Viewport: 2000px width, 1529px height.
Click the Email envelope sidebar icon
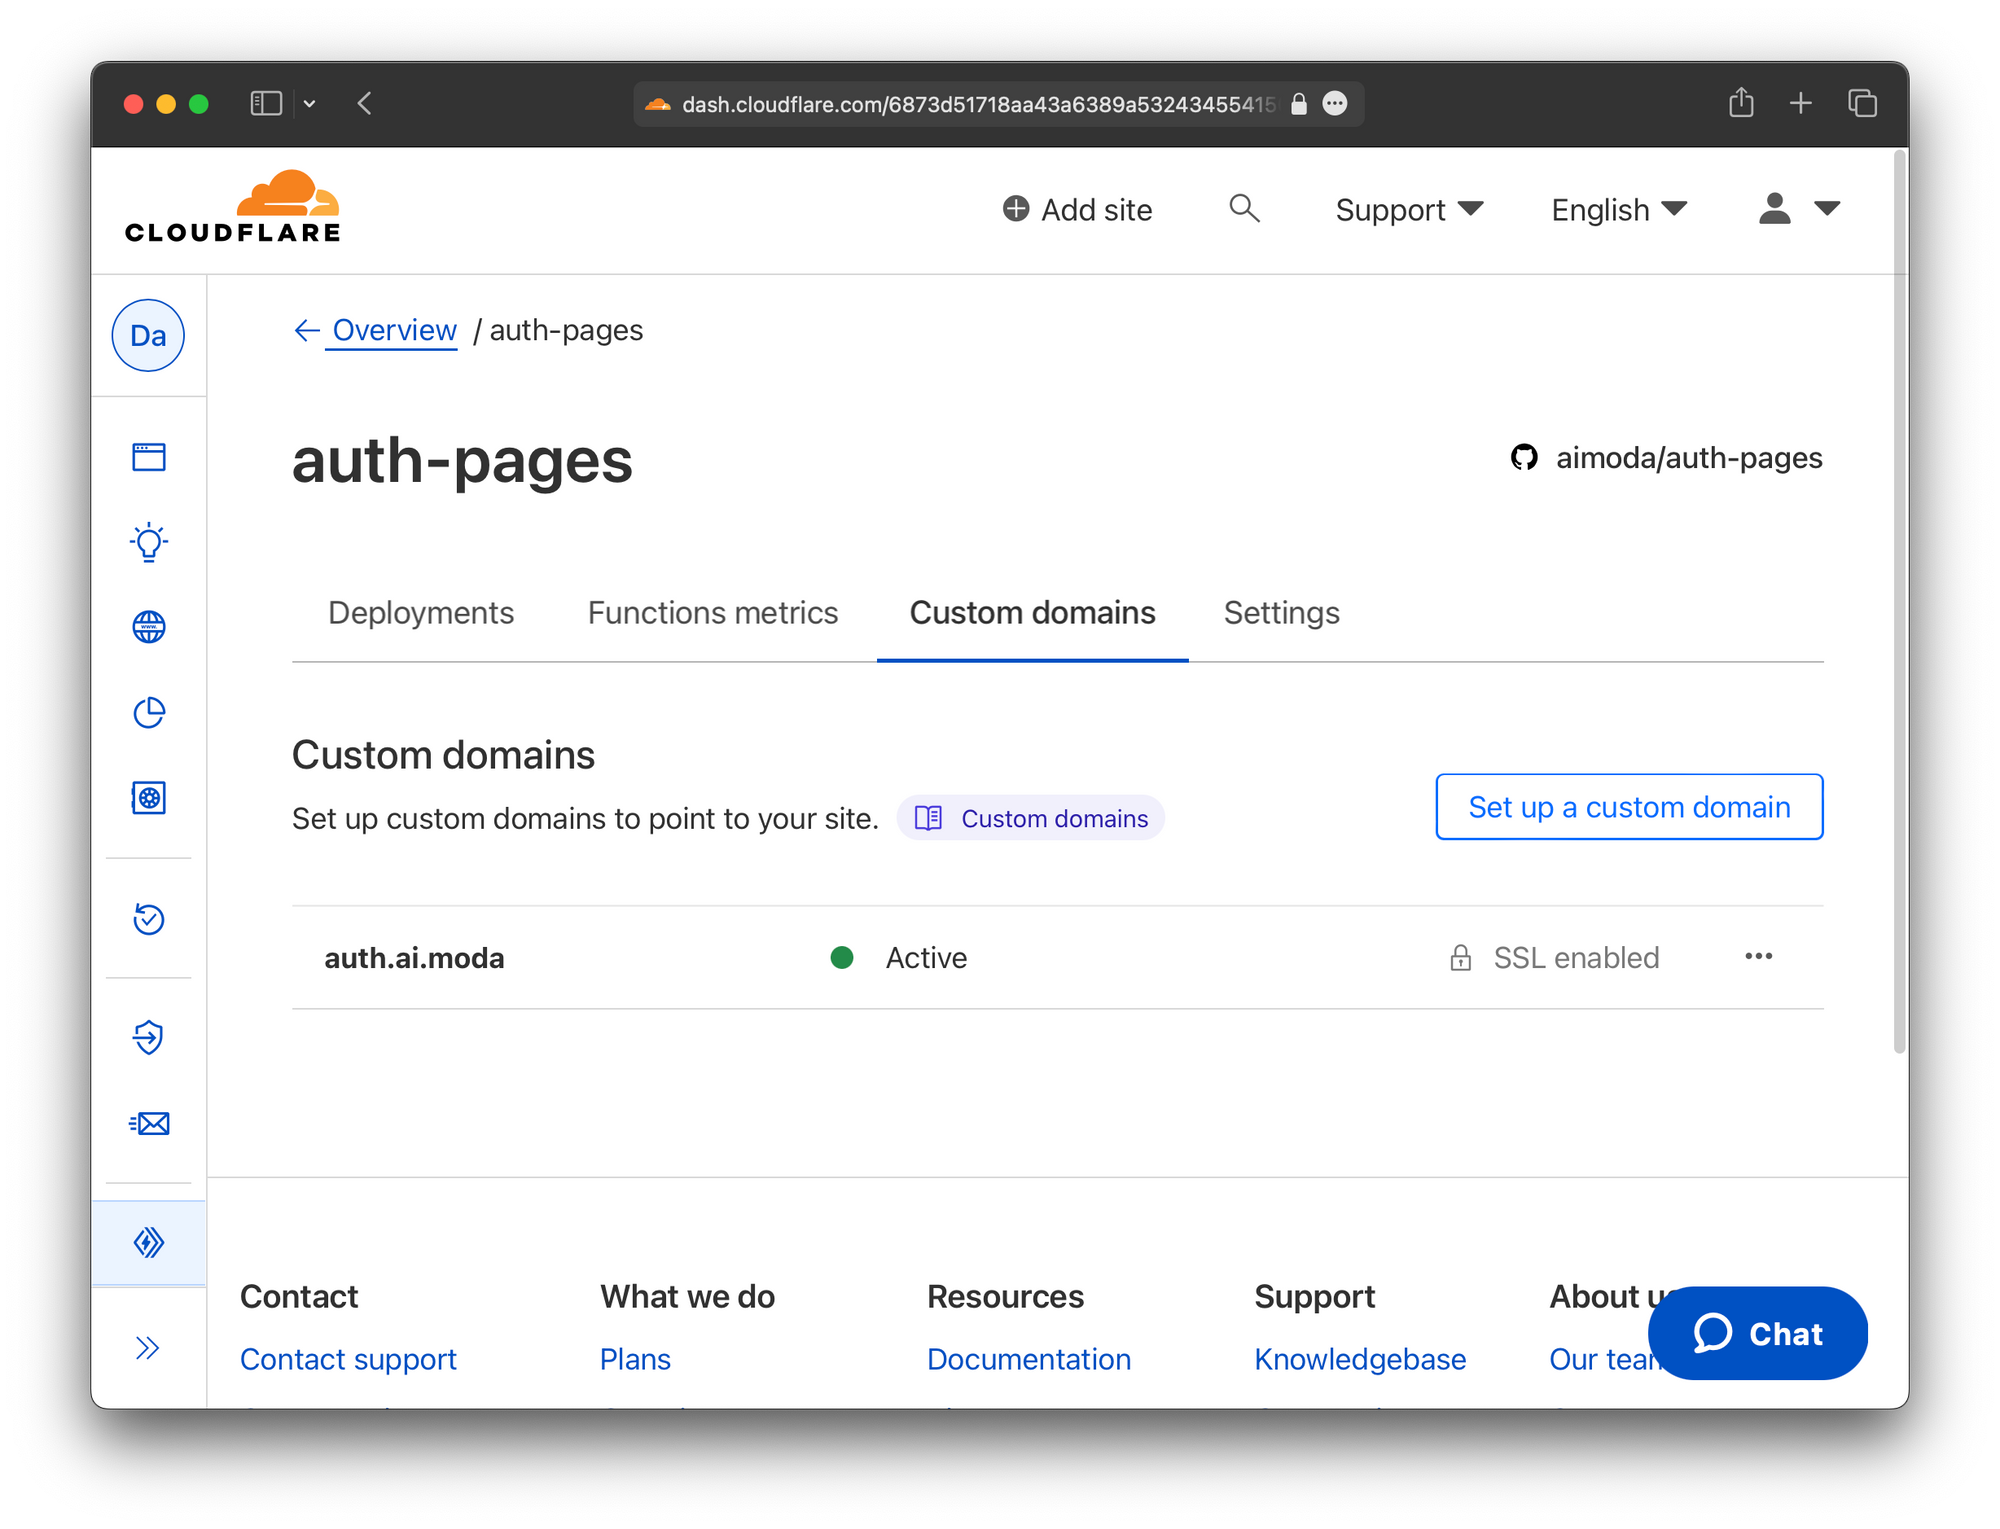[149, 1123]
